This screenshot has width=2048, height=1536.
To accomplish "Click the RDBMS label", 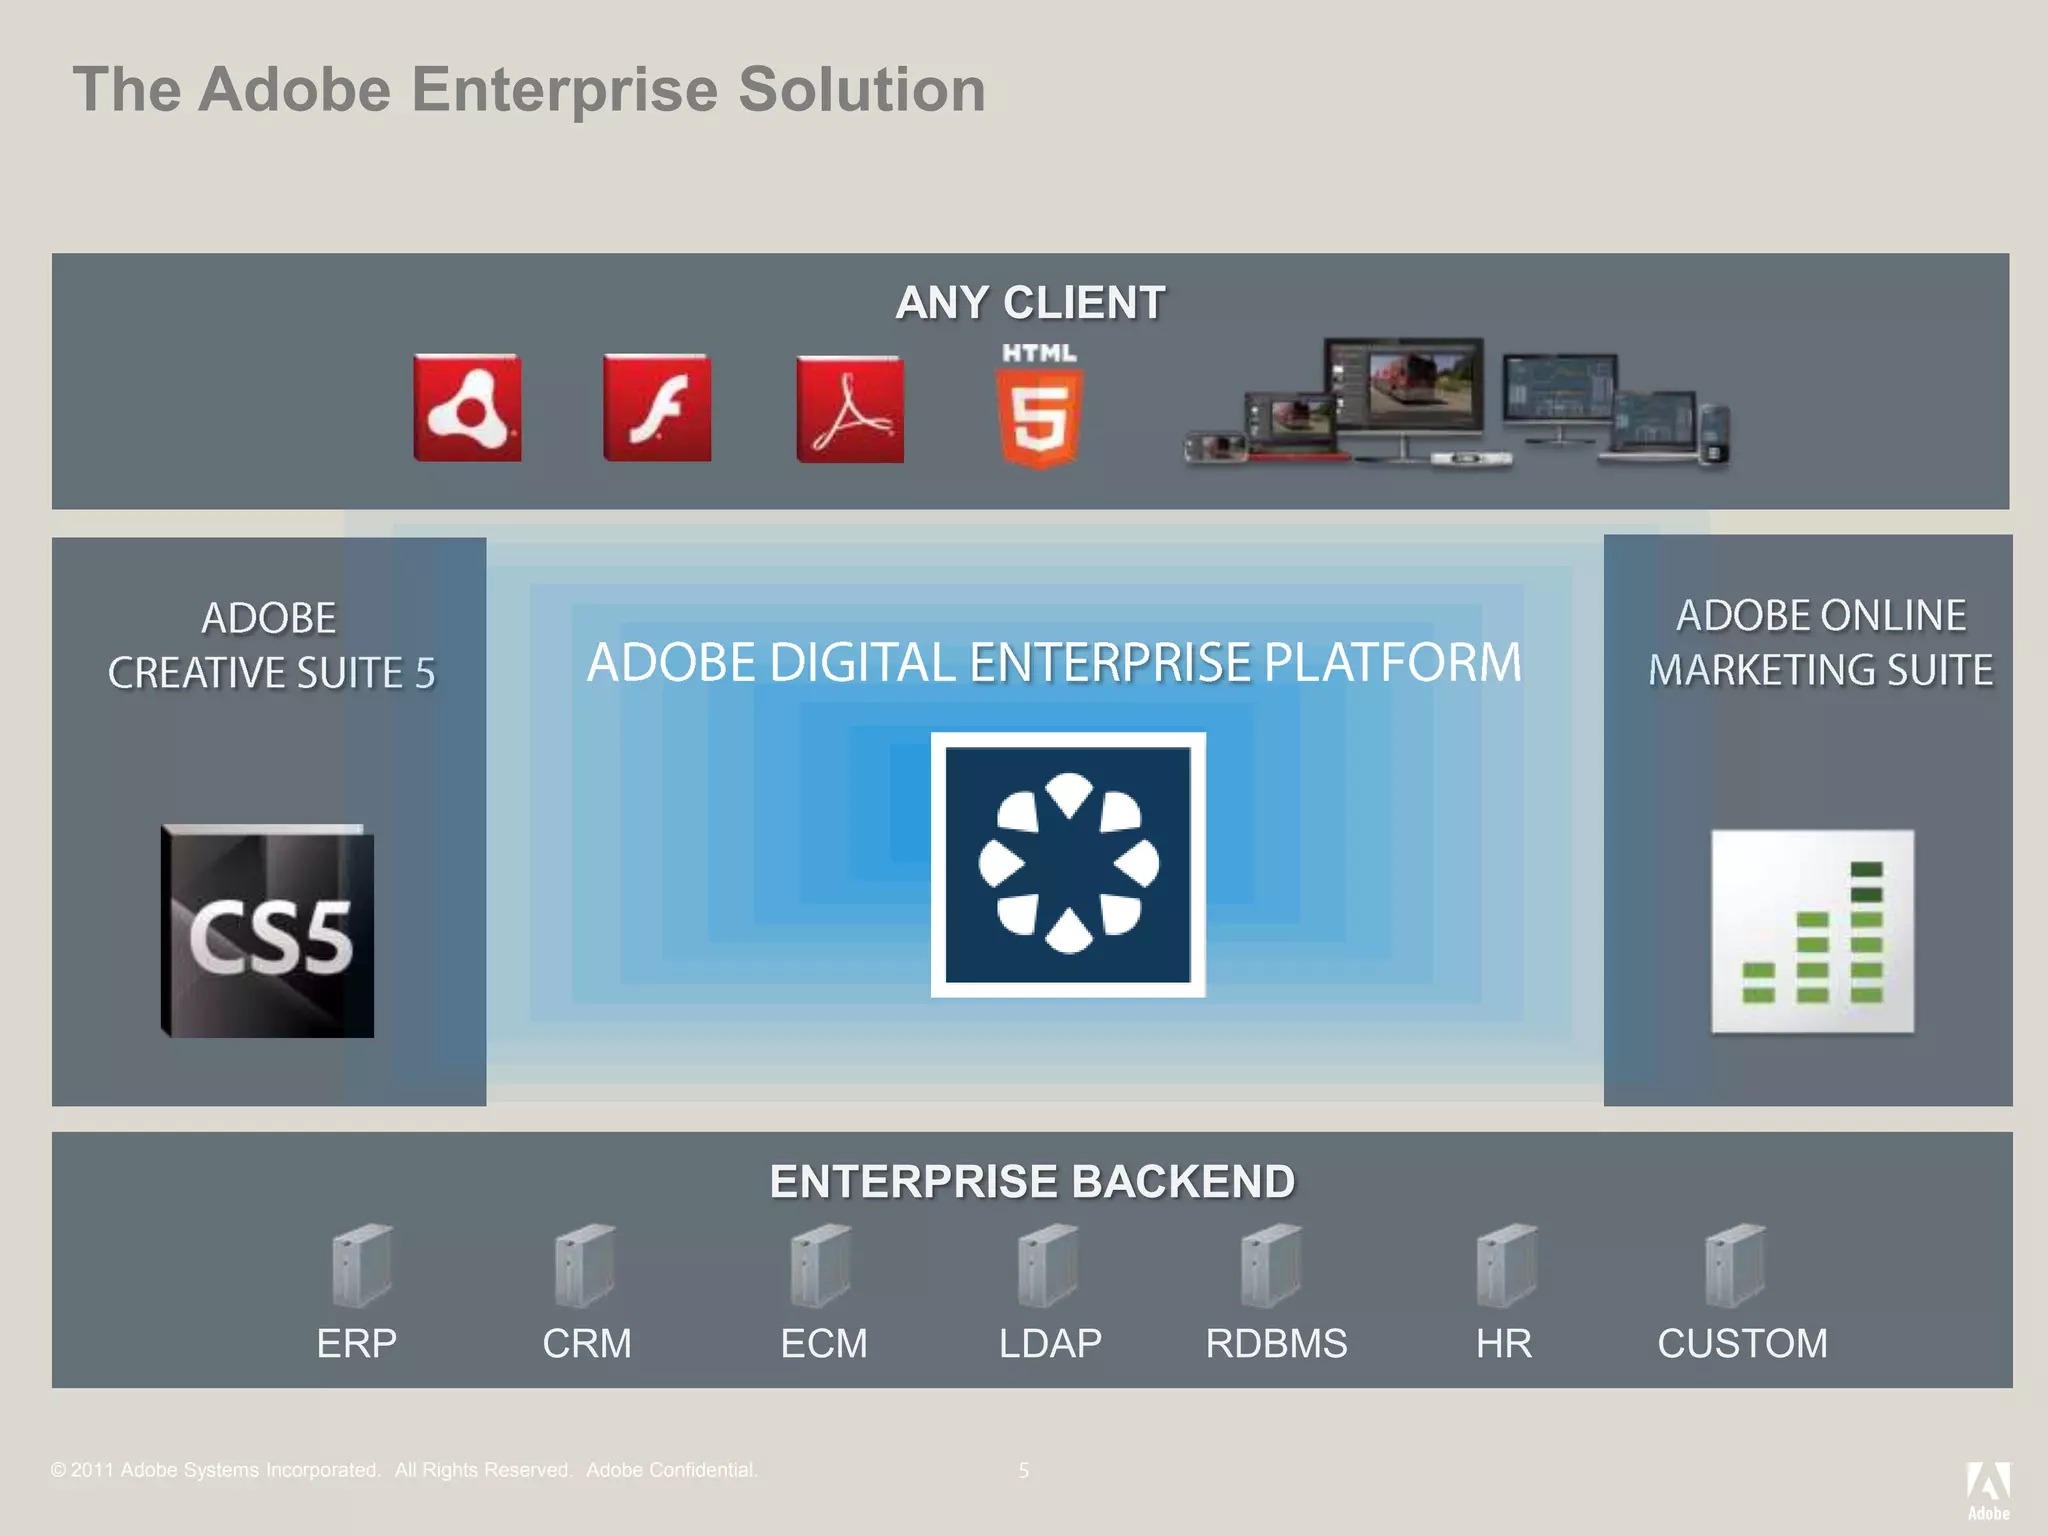I will pyautogui.click(x=1276, y=1343).
